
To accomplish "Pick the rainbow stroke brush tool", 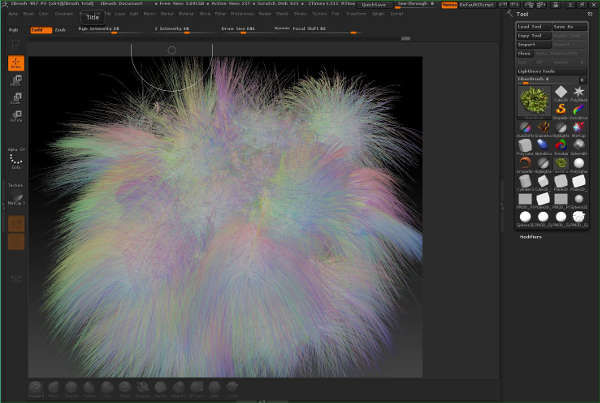I will [x=579, y=109].
